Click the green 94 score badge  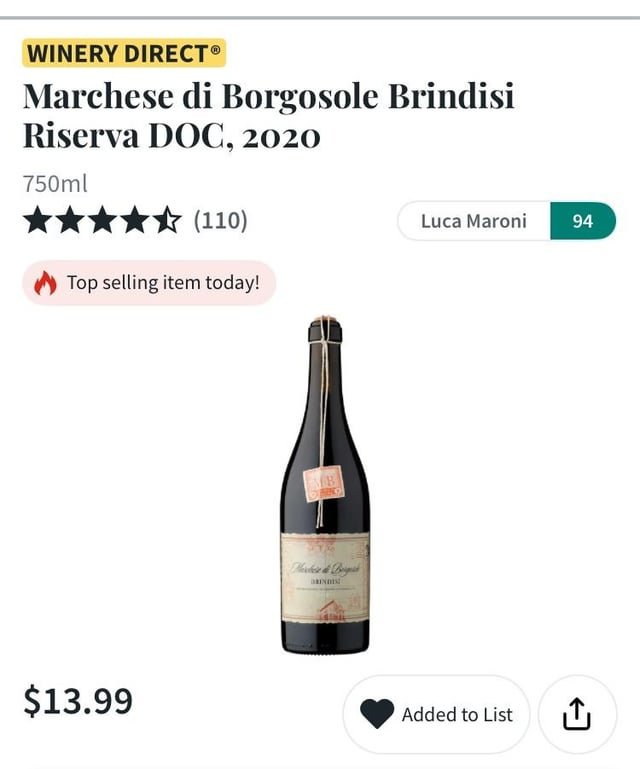point(583,221)
